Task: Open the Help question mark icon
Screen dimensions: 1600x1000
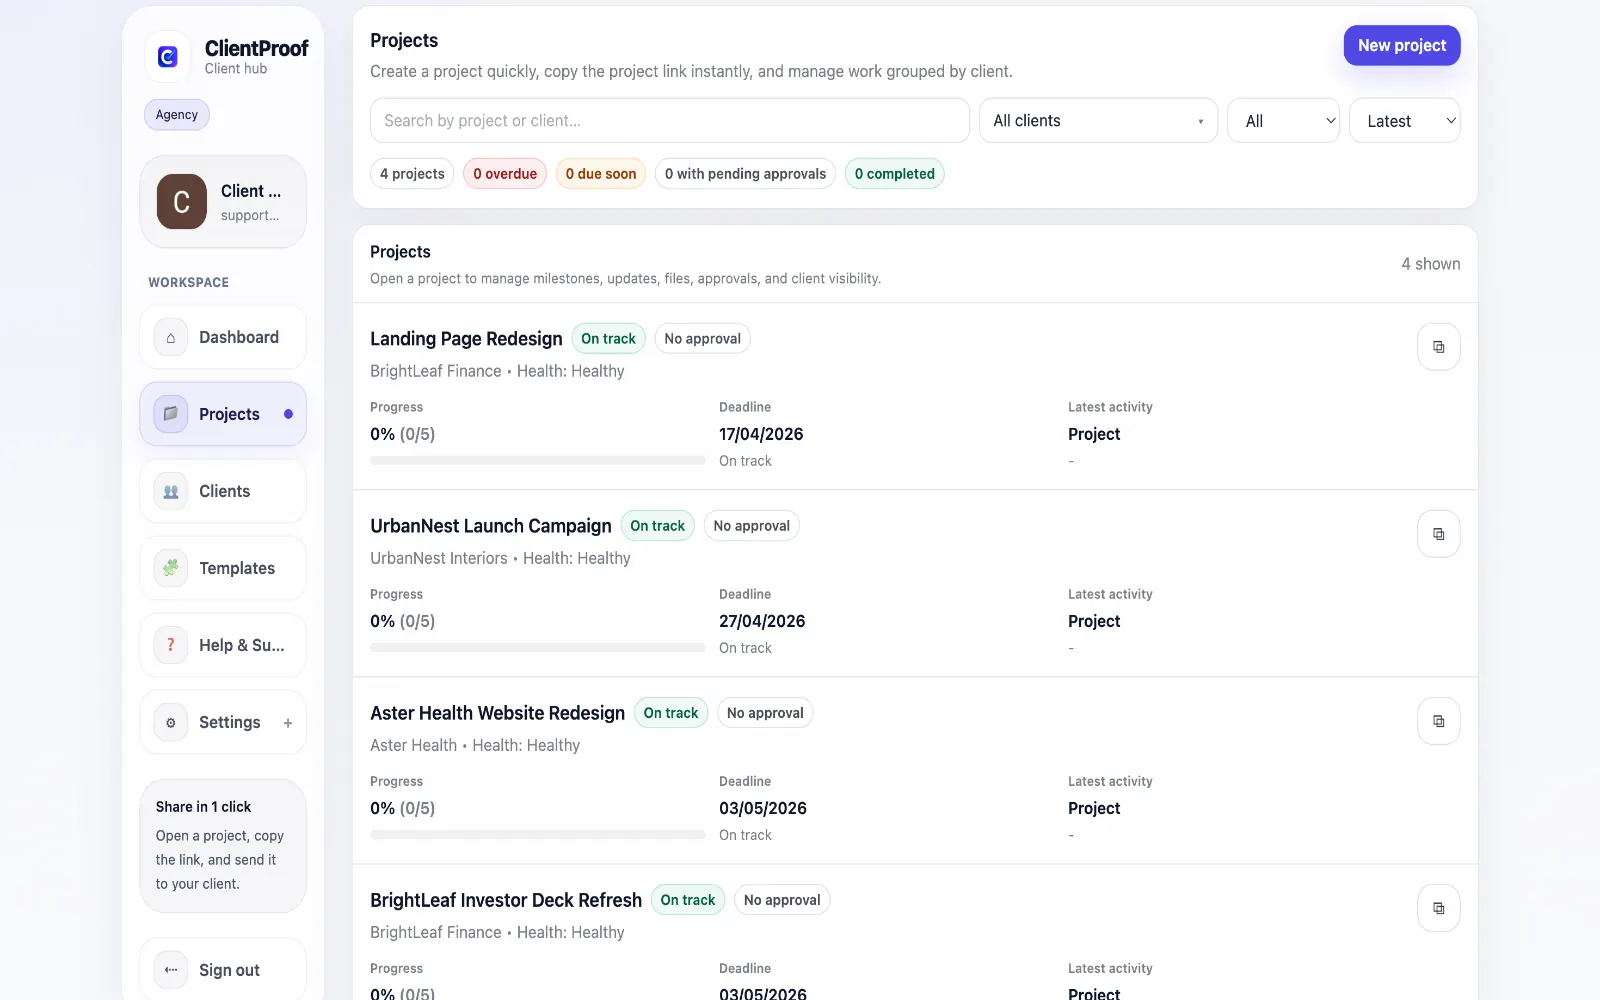Action: pos(171,645)
